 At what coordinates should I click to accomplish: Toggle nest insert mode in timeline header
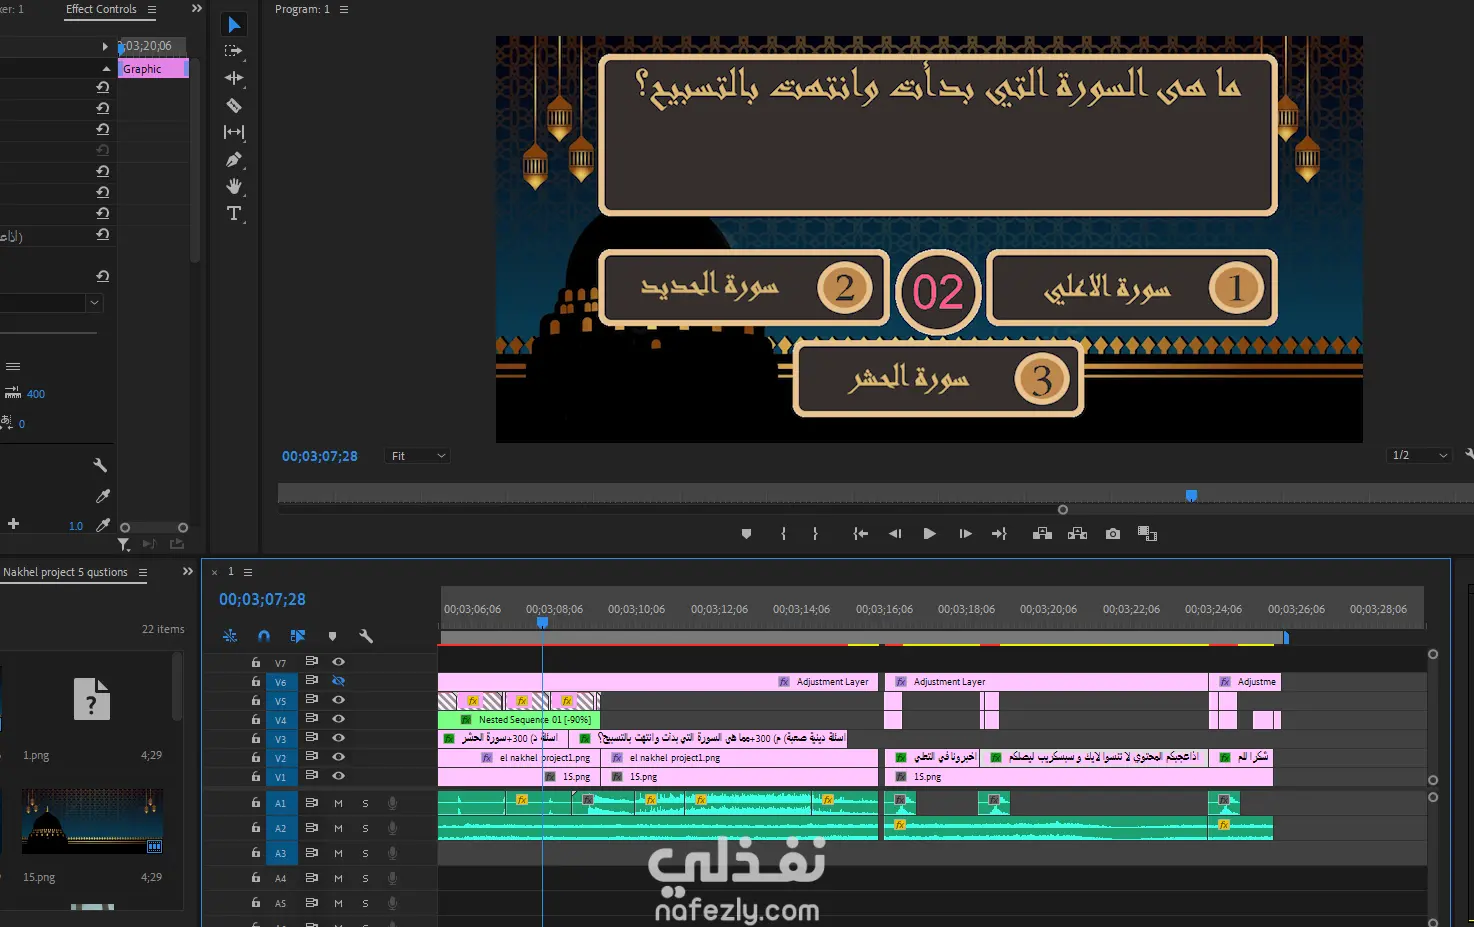[230, 636]
